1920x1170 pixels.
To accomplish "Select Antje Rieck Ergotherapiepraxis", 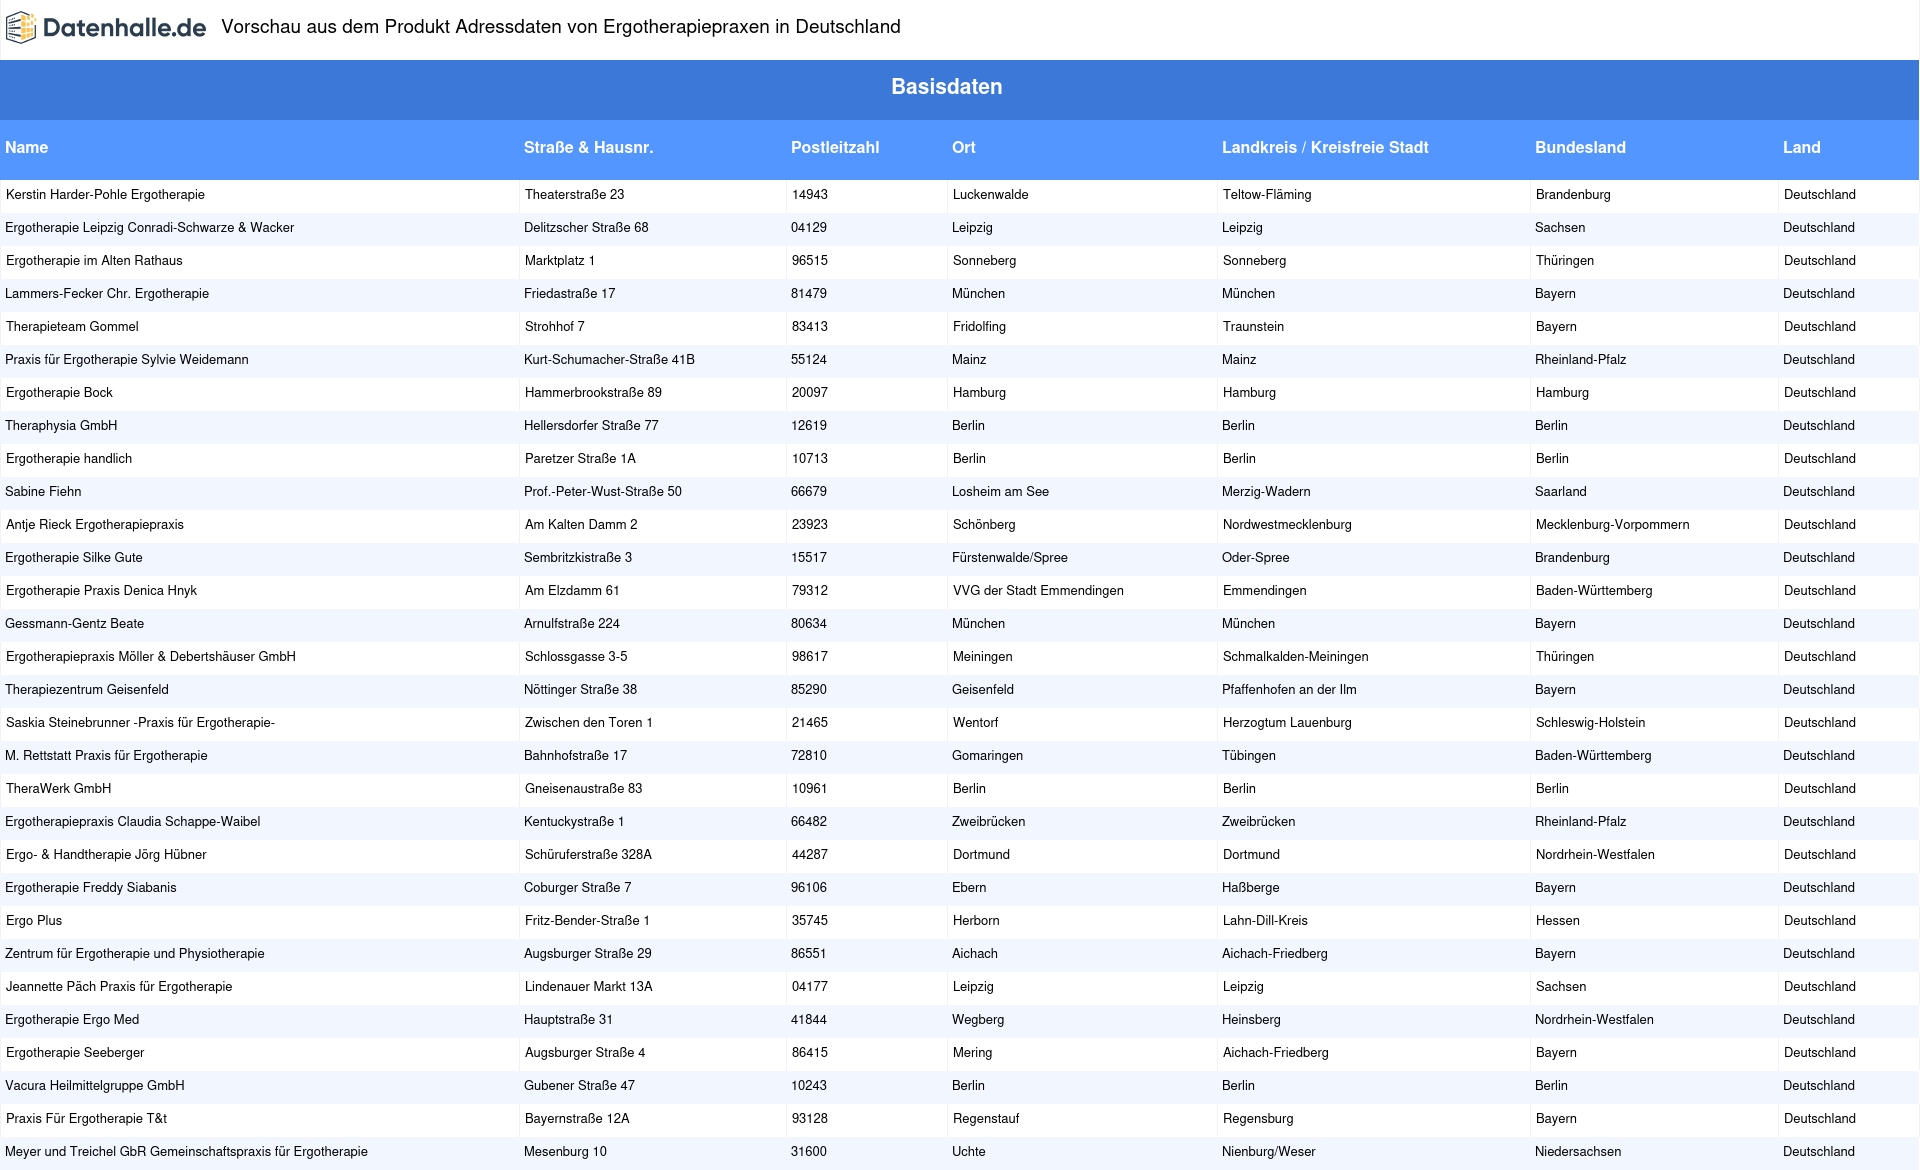I will [x=95, y=525].
